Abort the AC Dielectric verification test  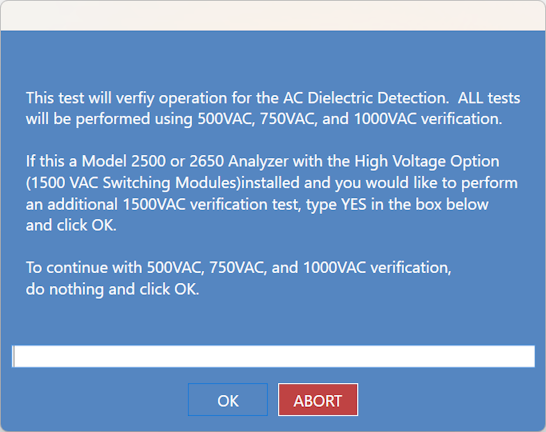318,400
